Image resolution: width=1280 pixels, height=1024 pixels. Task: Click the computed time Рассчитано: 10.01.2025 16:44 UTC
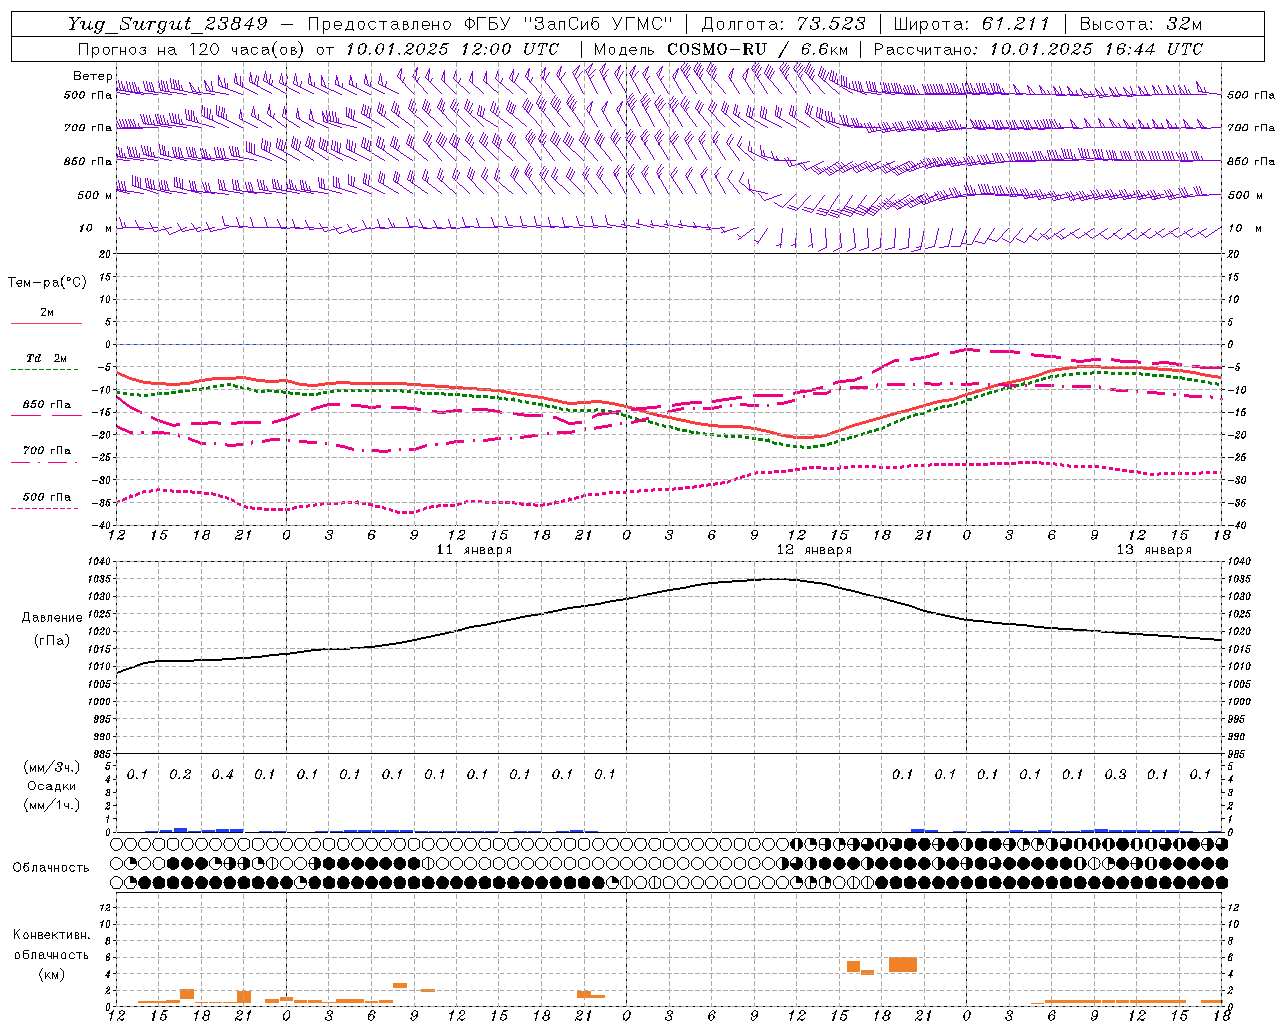point(1038,49)
